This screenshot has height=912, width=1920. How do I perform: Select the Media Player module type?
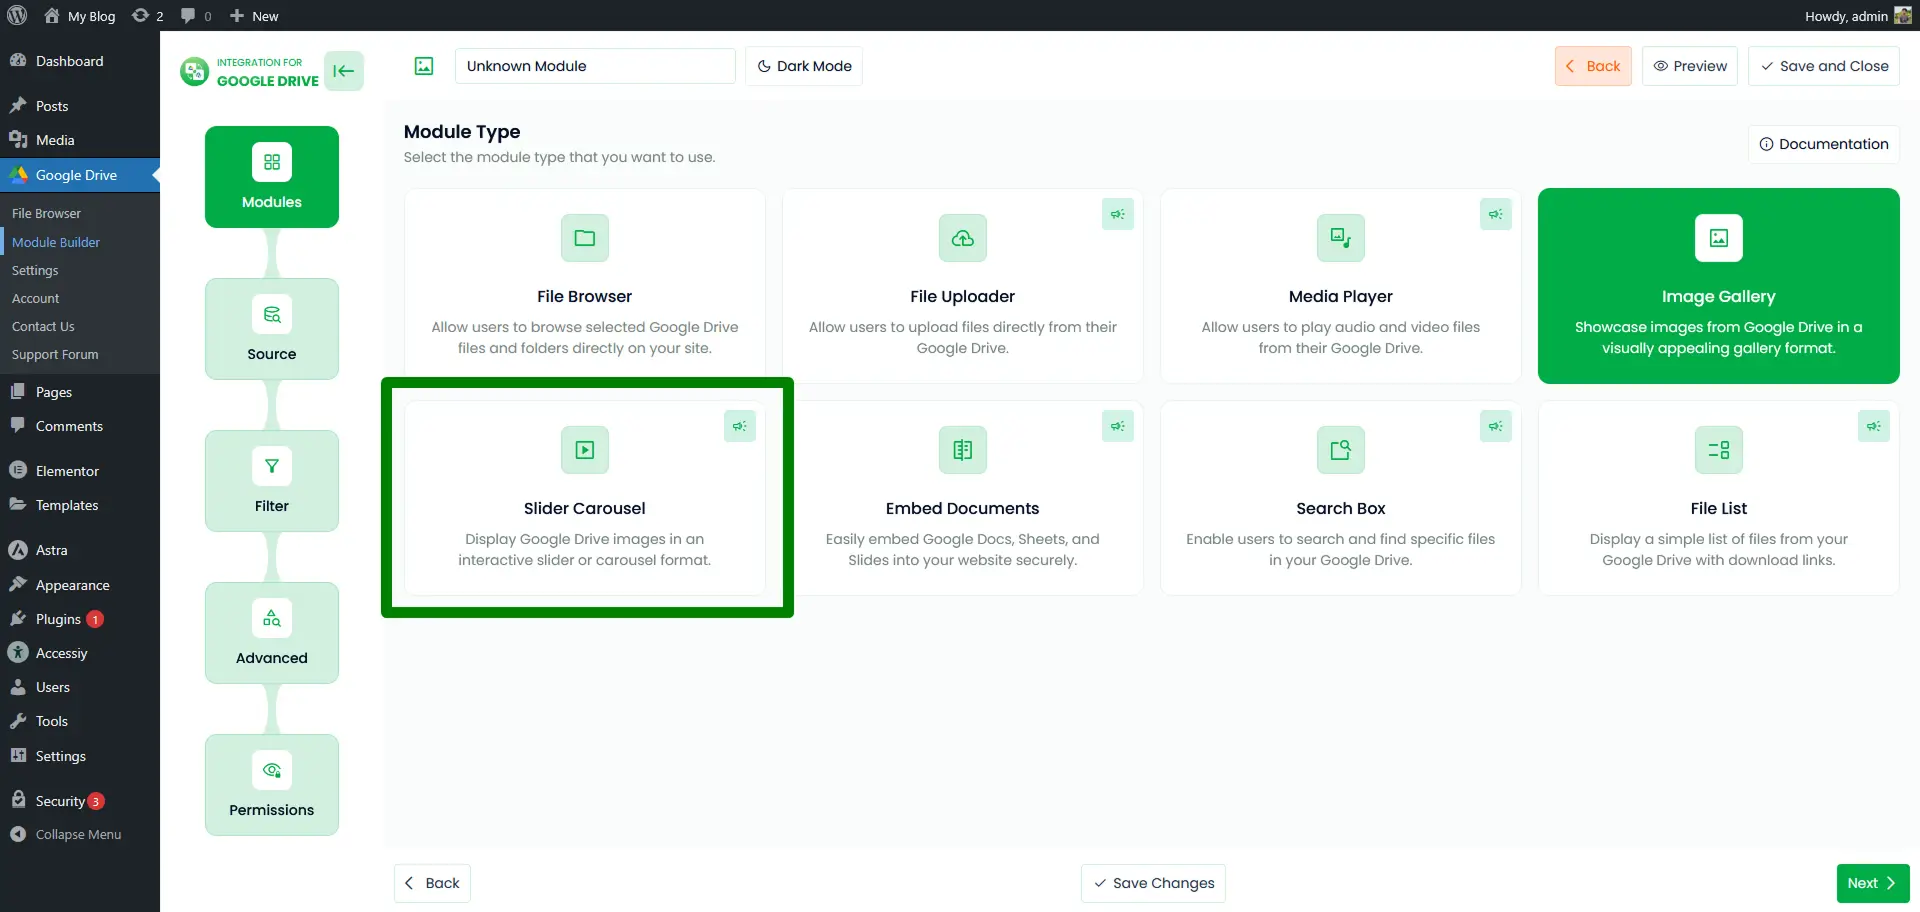1340,286
